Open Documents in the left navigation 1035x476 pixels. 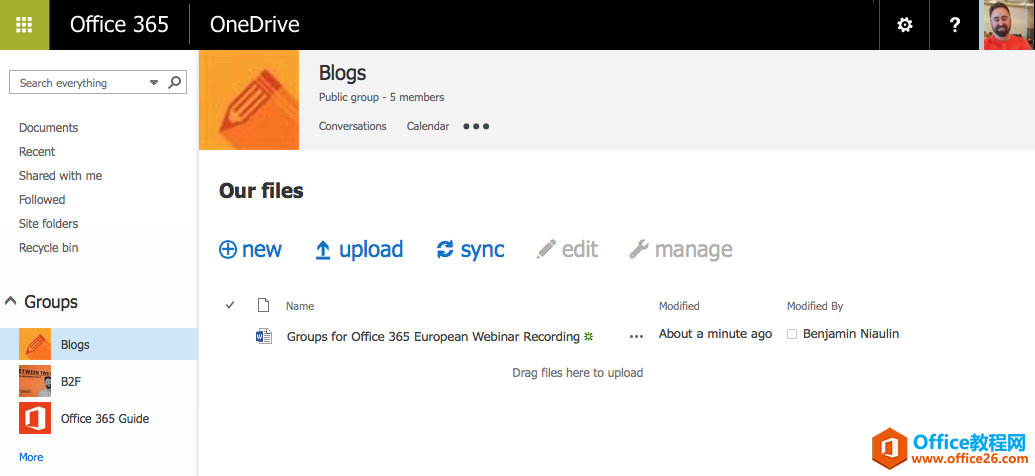point(48,127)
